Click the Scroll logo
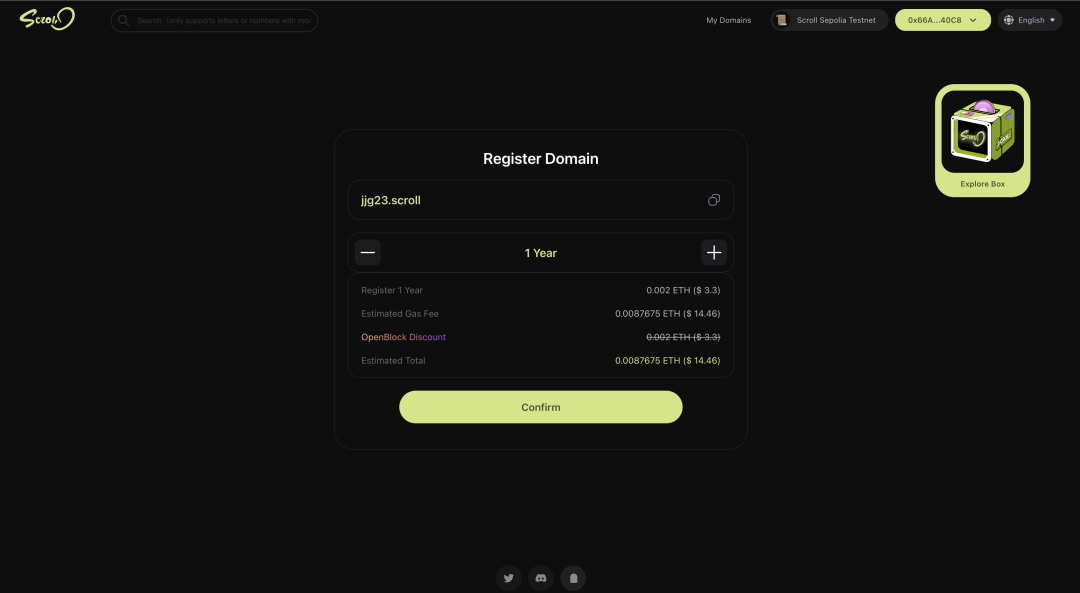 click(x=47, y=19)
